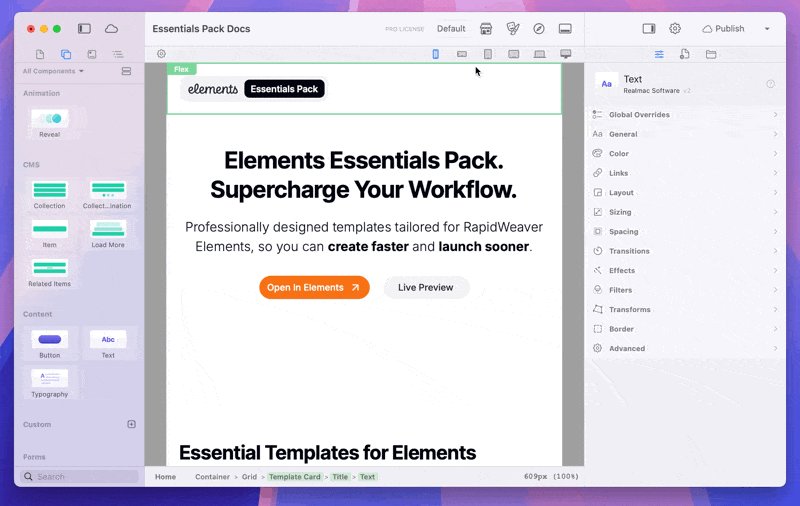Open Publish options dropdown arrow
This screenshot has width=800, height=506.
coord(767,29)
